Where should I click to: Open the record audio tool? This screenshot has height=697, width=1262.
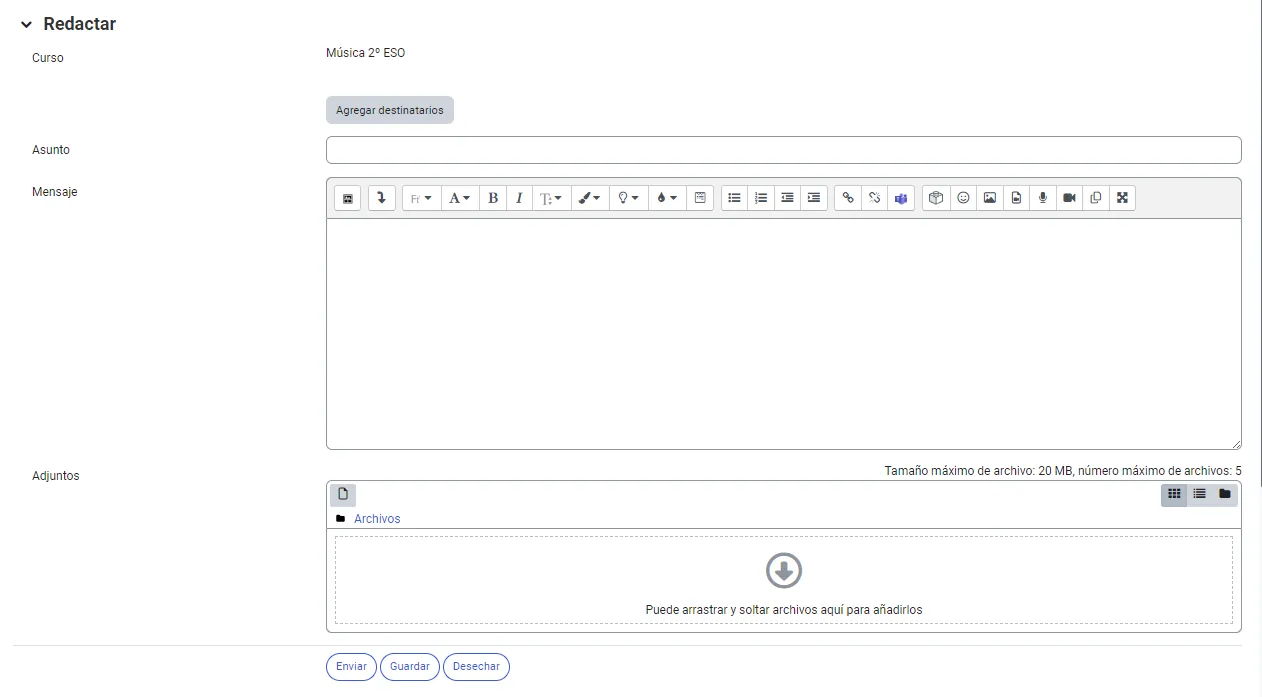tap(1042, 197)
